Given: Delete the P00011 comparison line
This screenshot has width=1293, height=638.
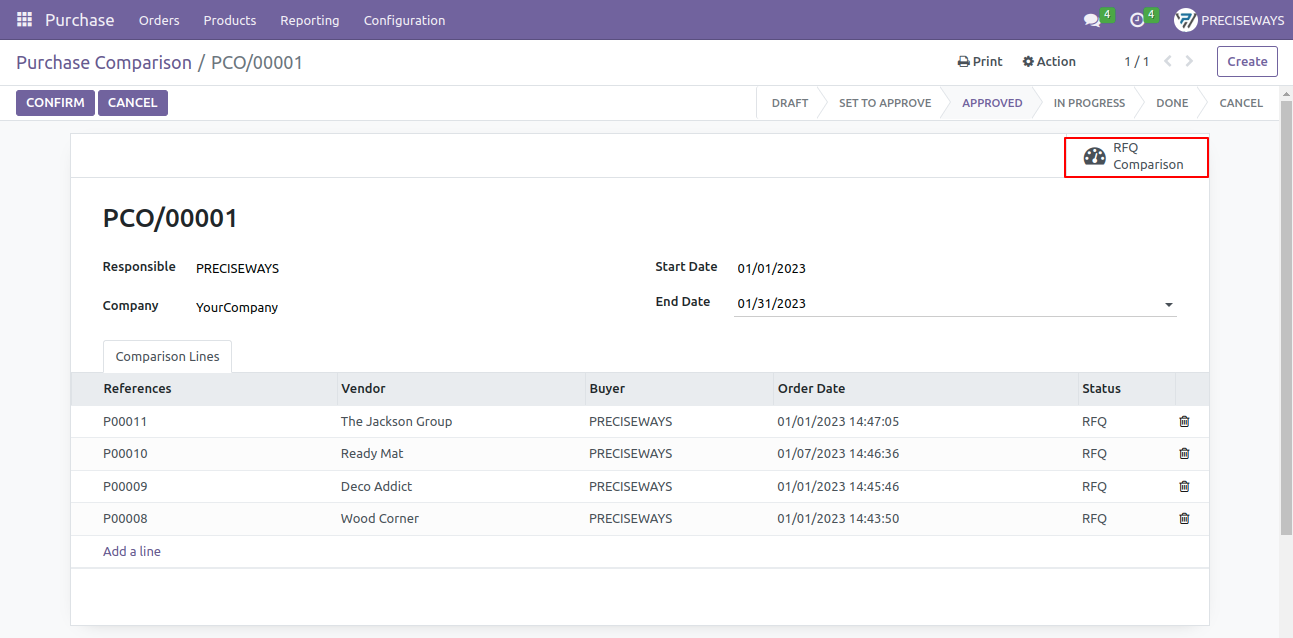Looking at the screenshot, I should click(1184, 421).
